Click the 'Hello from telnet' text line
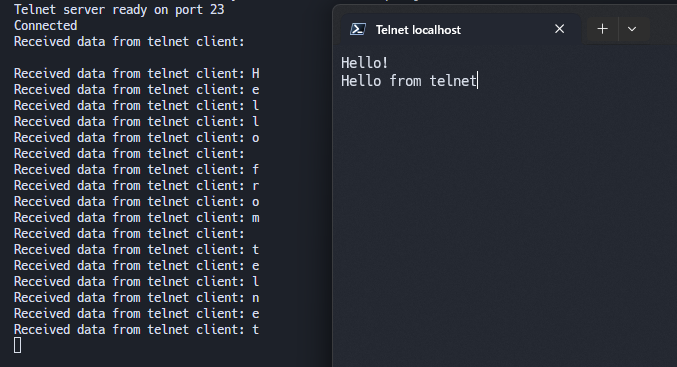Screen dimensions: 677x367 (x=408, y=81)
